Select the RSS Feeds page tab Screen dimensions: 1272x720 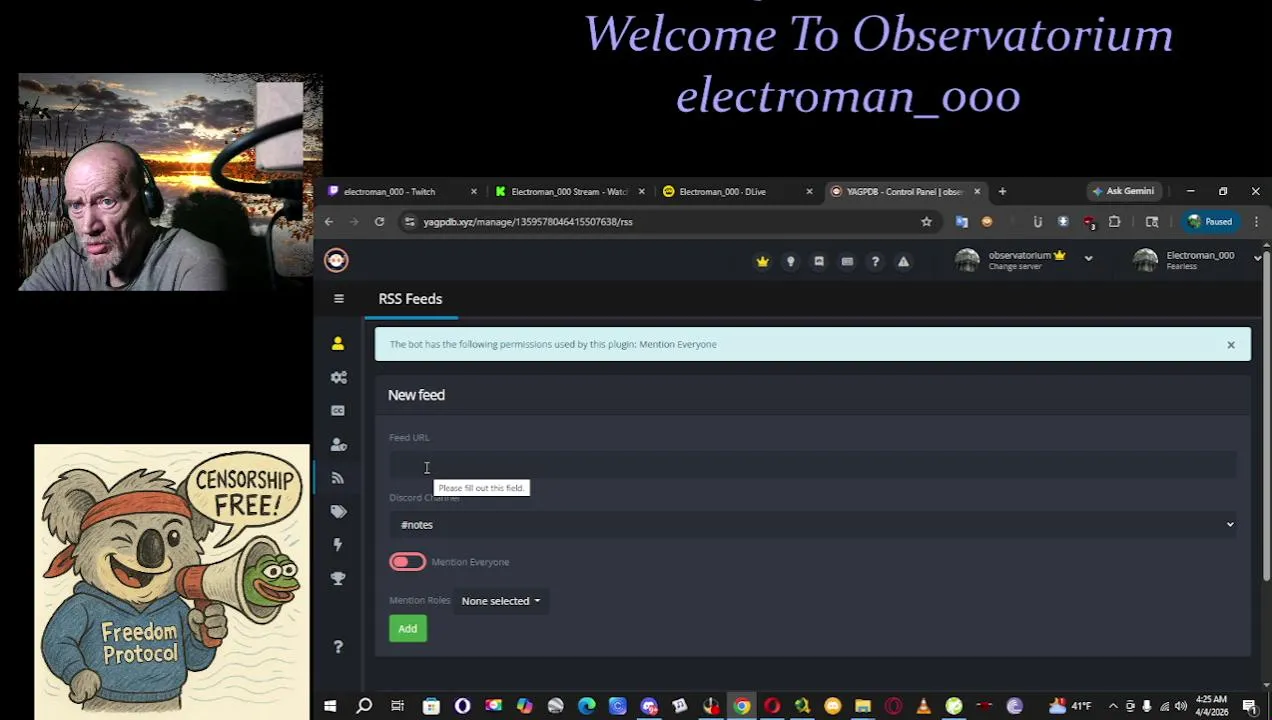point(410,299)
